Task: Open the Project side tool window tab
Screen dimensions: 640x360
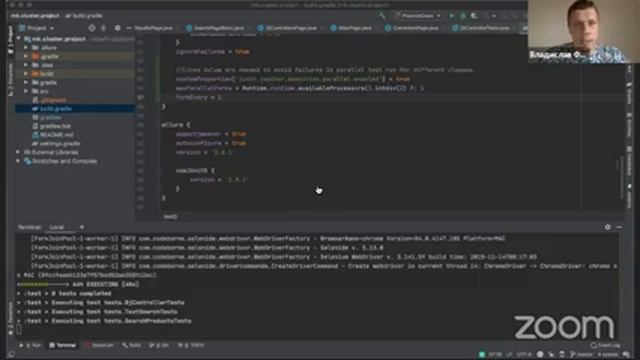Action: tap(10, 40)
